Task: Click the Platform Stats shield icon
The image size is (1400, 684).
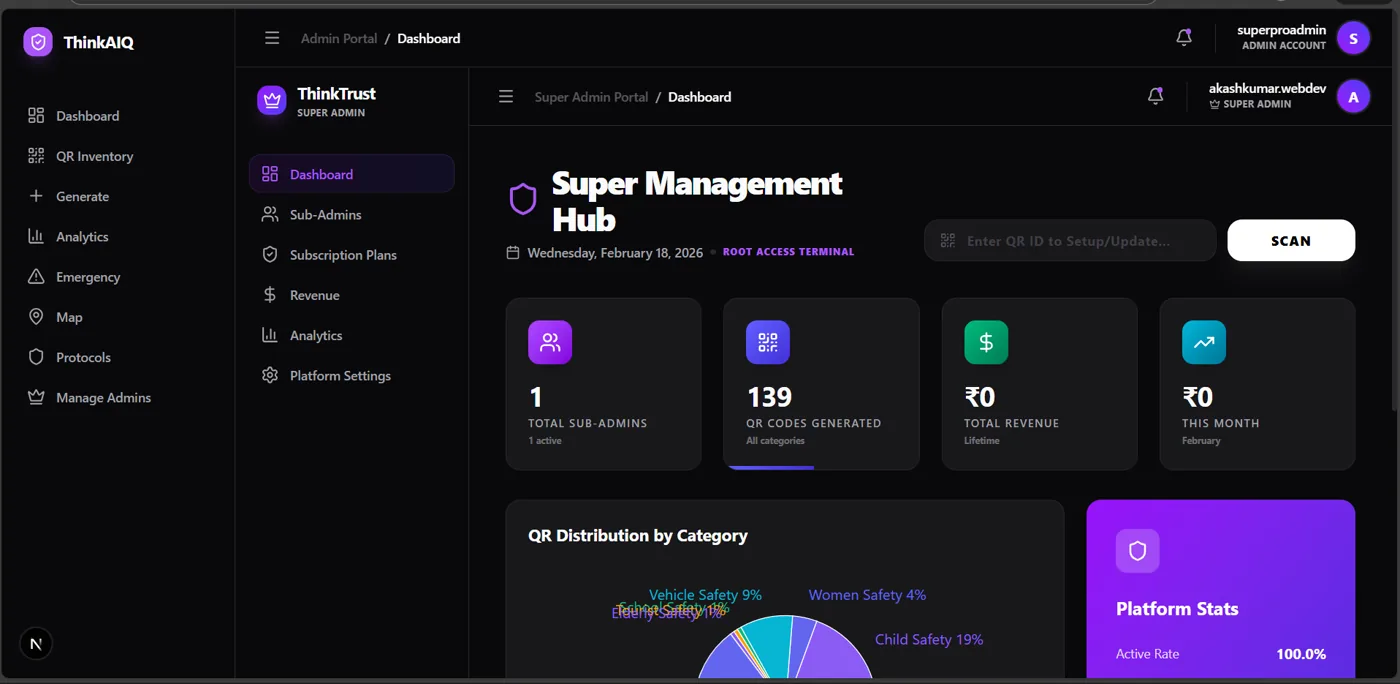Action: (1138, 551)
